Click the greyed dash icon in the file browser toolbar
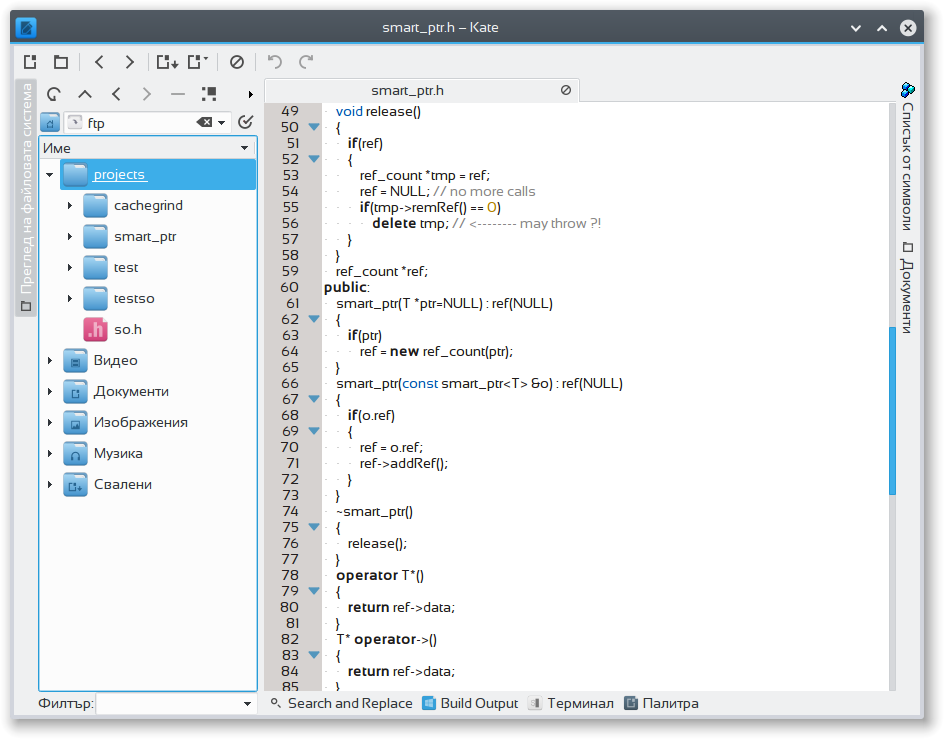The image size is (944, 739). click(178, 94)
